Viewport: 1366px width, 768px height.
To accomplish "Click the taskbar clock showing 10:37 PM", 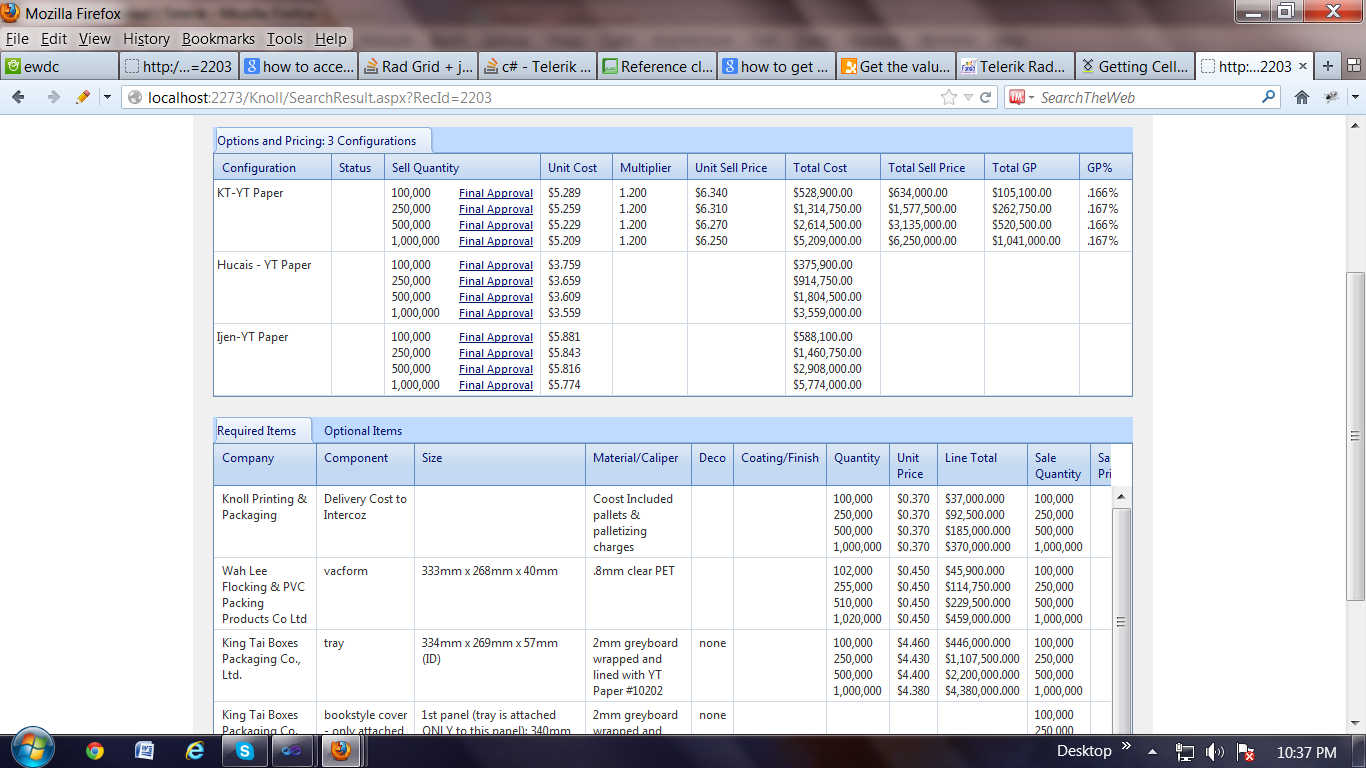I will pos(1306,752).
